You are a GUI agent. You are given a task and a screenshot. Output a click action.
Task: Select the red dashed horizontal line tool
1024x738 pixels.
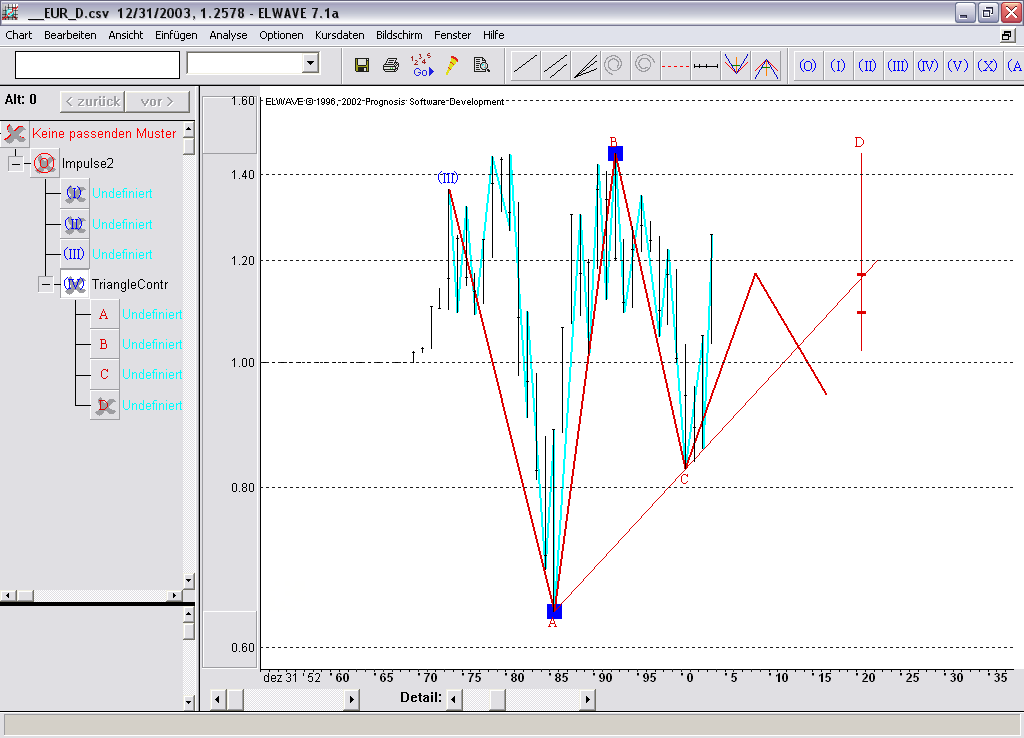tap(676, 66)
